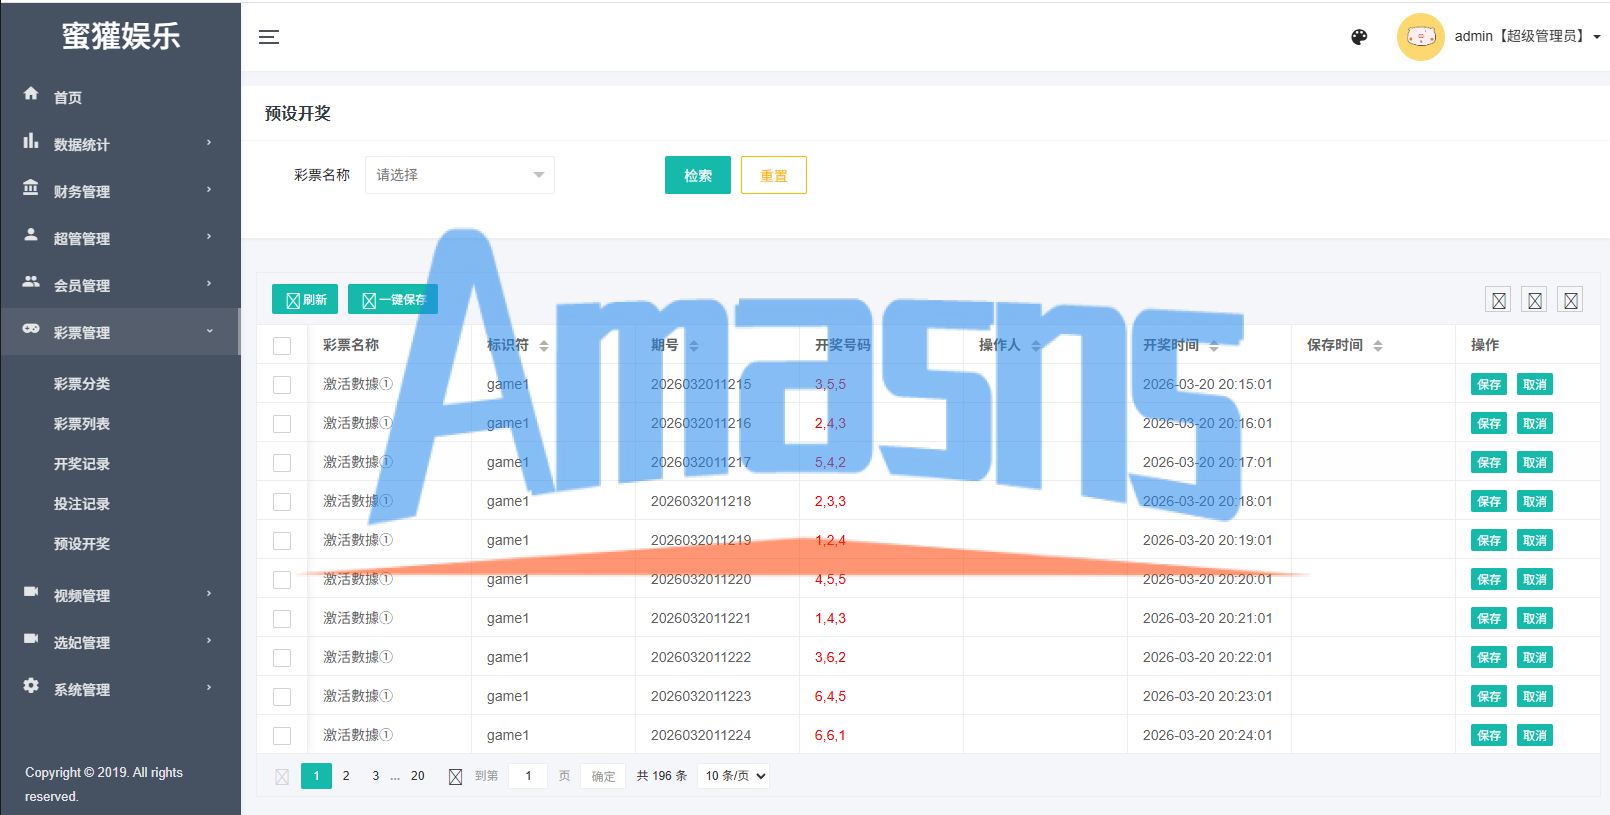Viewport: 1610px width, 815px height.
Task: Open the admin 超级管理员 user dropdown arrow
Action: [x=1597, y=37]
